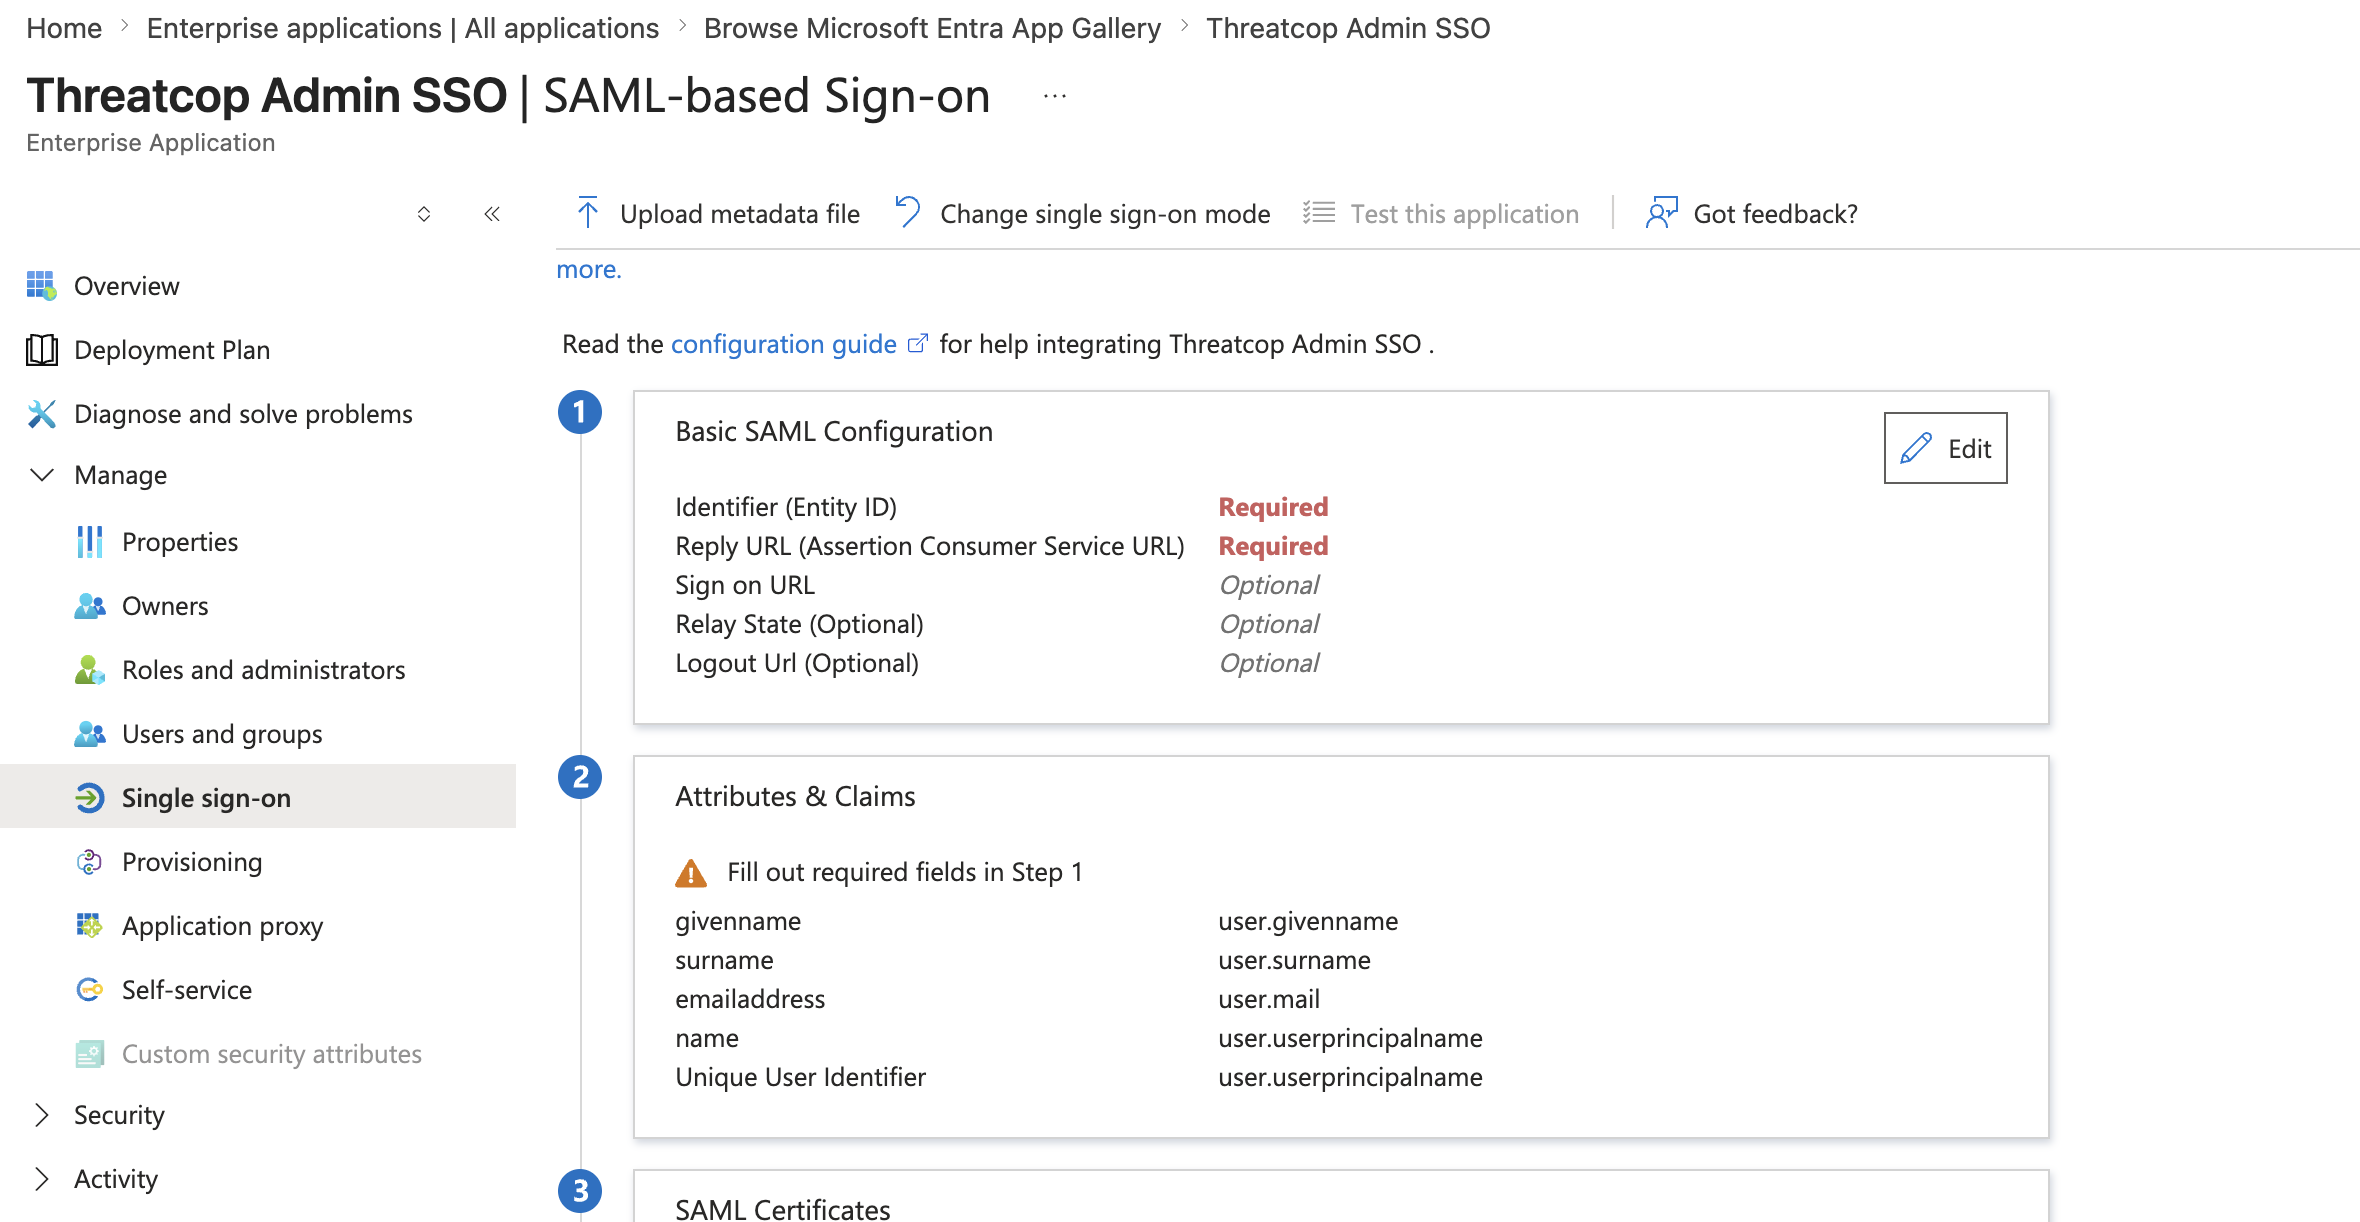Click the Test this application list icon

point(1319,213)
